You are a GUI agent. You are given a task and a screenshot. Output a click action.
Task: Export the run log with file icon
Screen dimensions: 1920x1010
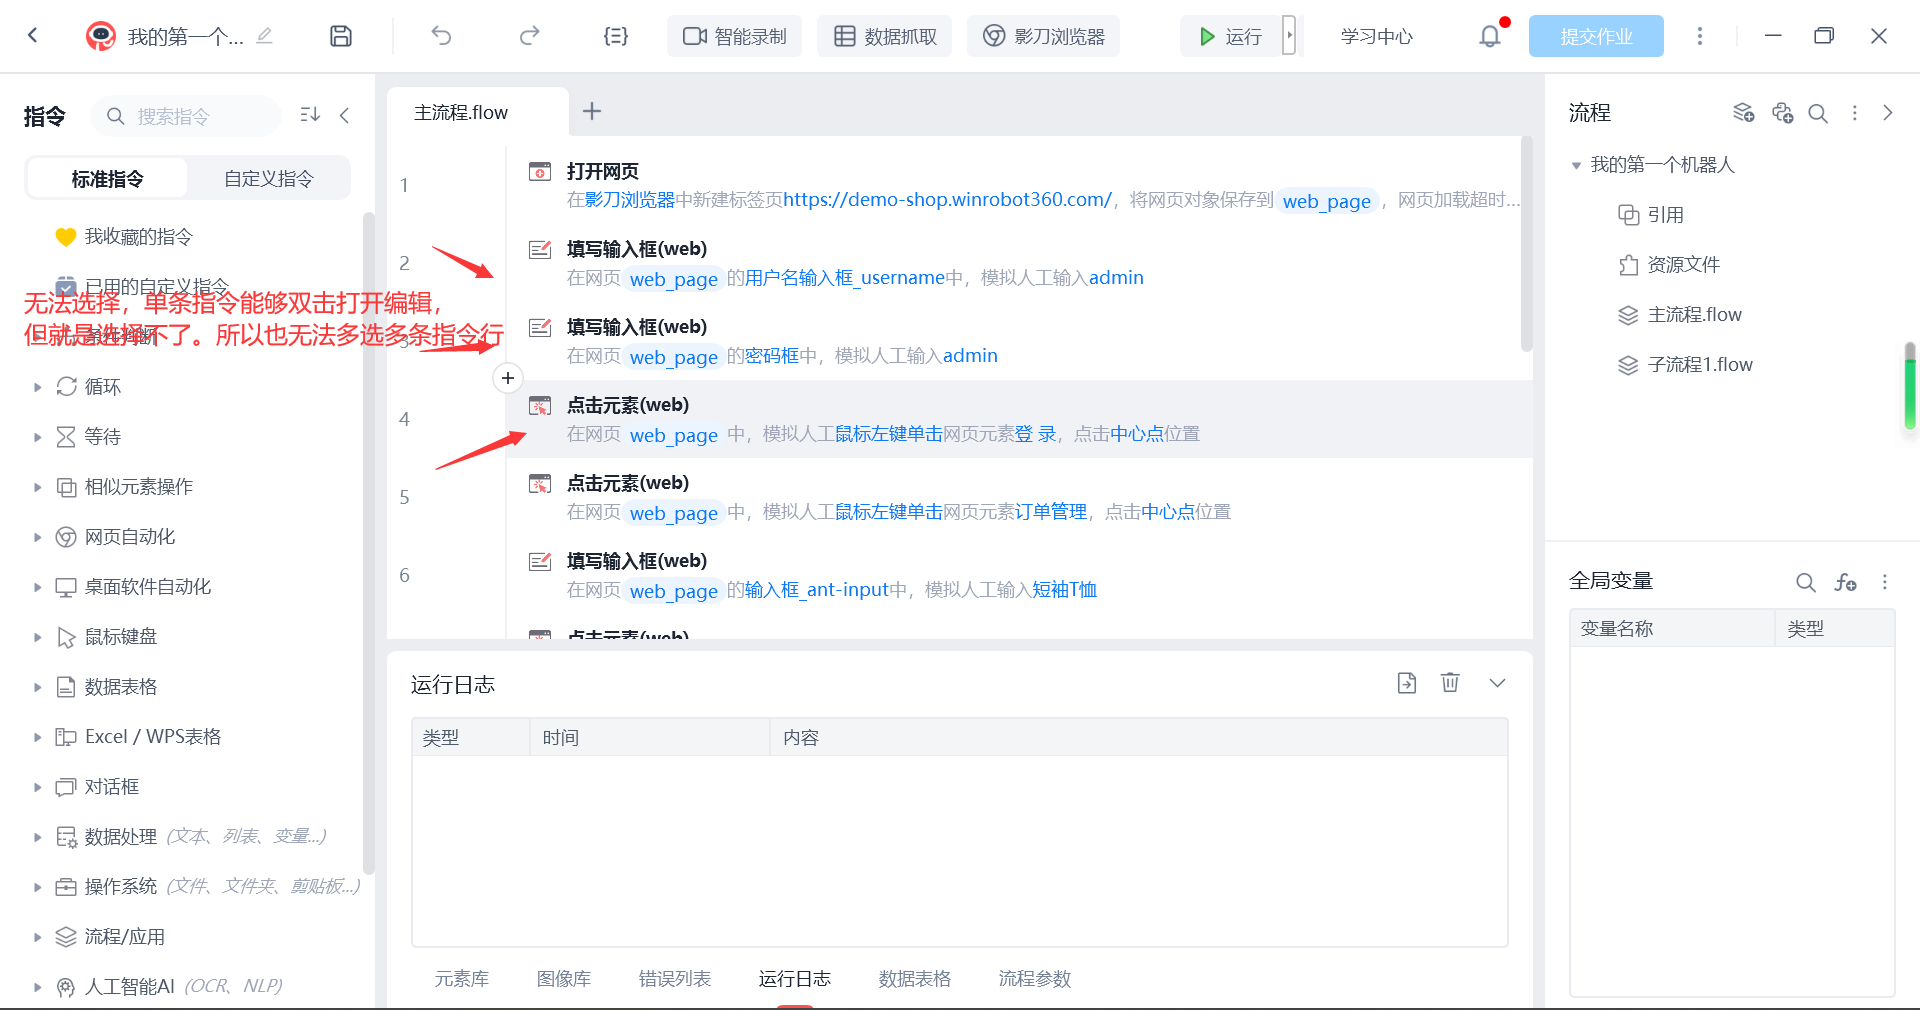pos(1406,683)
